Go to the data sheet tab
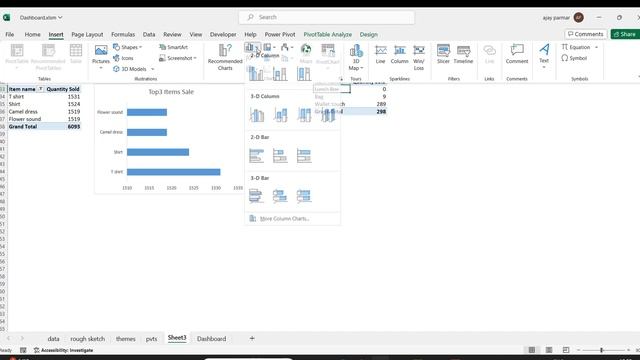This screenshot has height=360, width=640. pos(53,339)
